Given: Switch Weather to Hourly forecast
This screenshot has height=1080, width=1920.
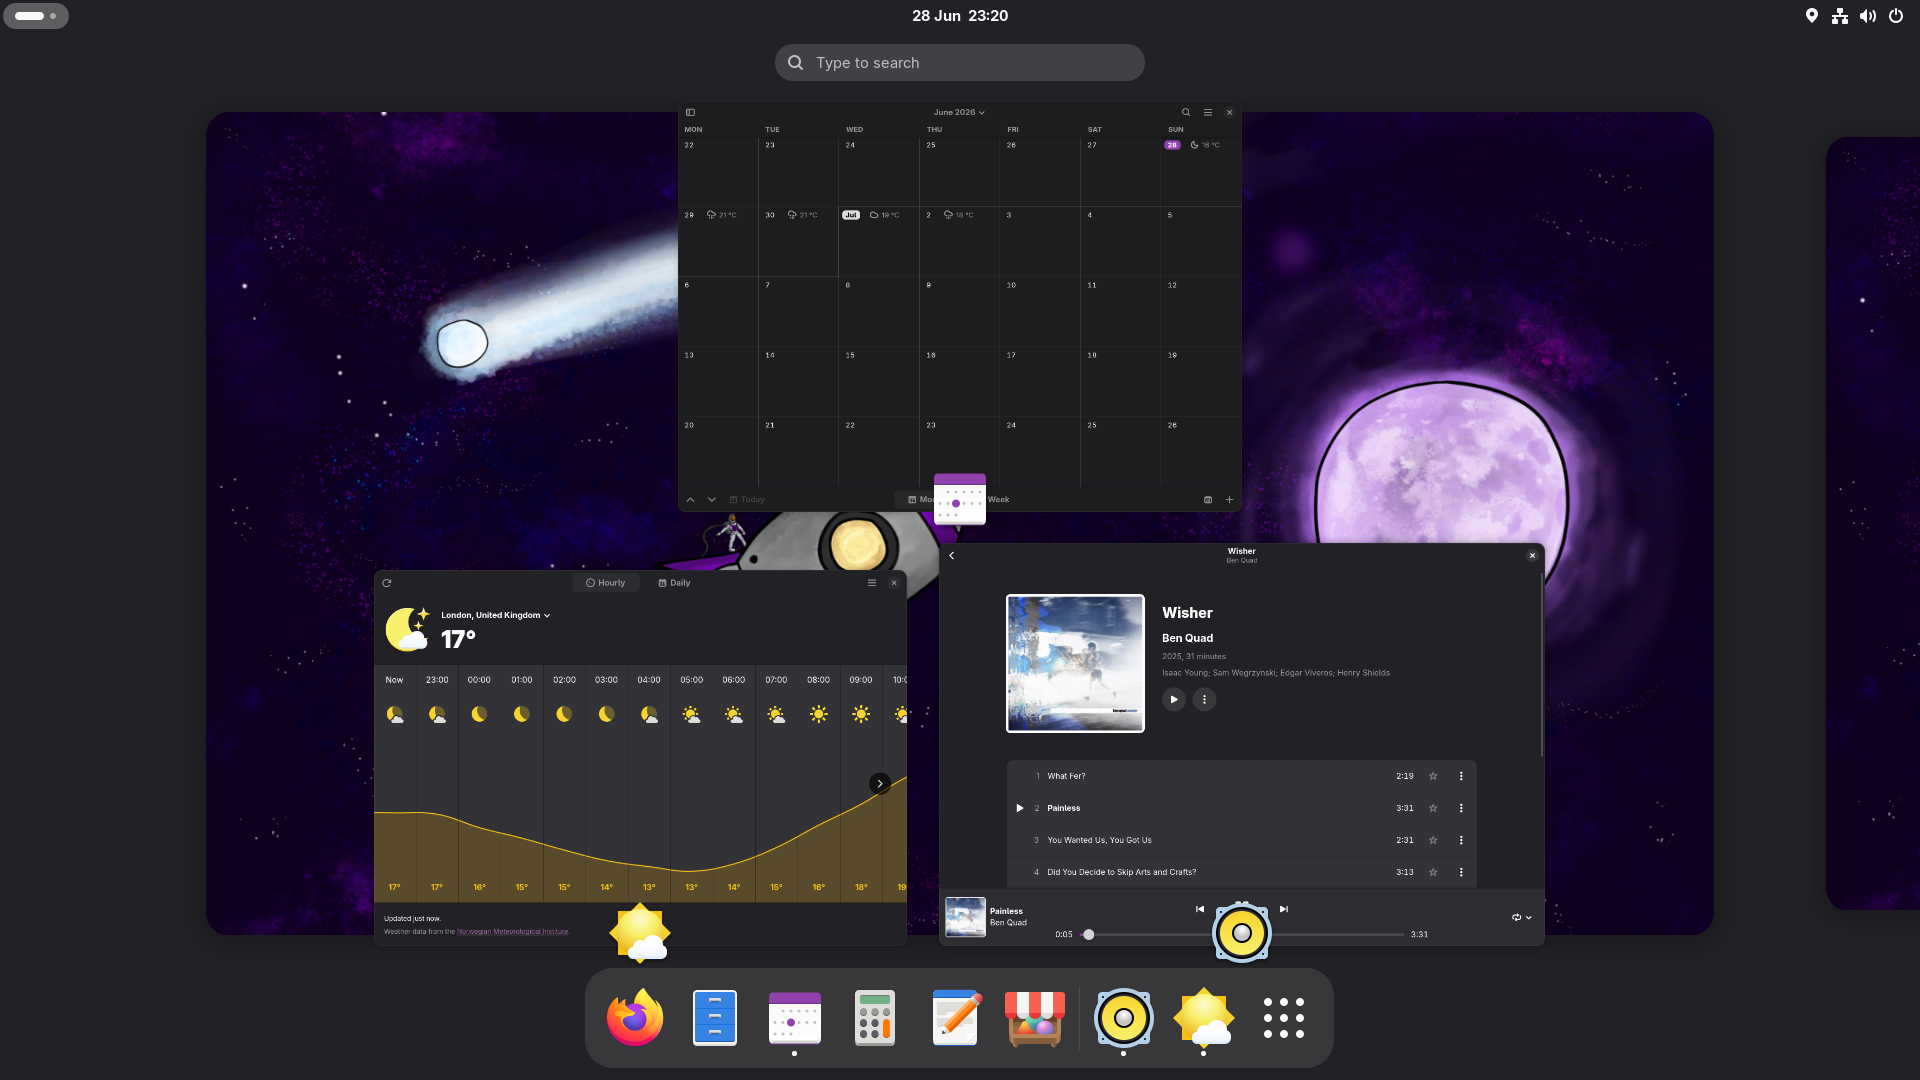Looking at the screenshot, I should click(x=606, y=583).
